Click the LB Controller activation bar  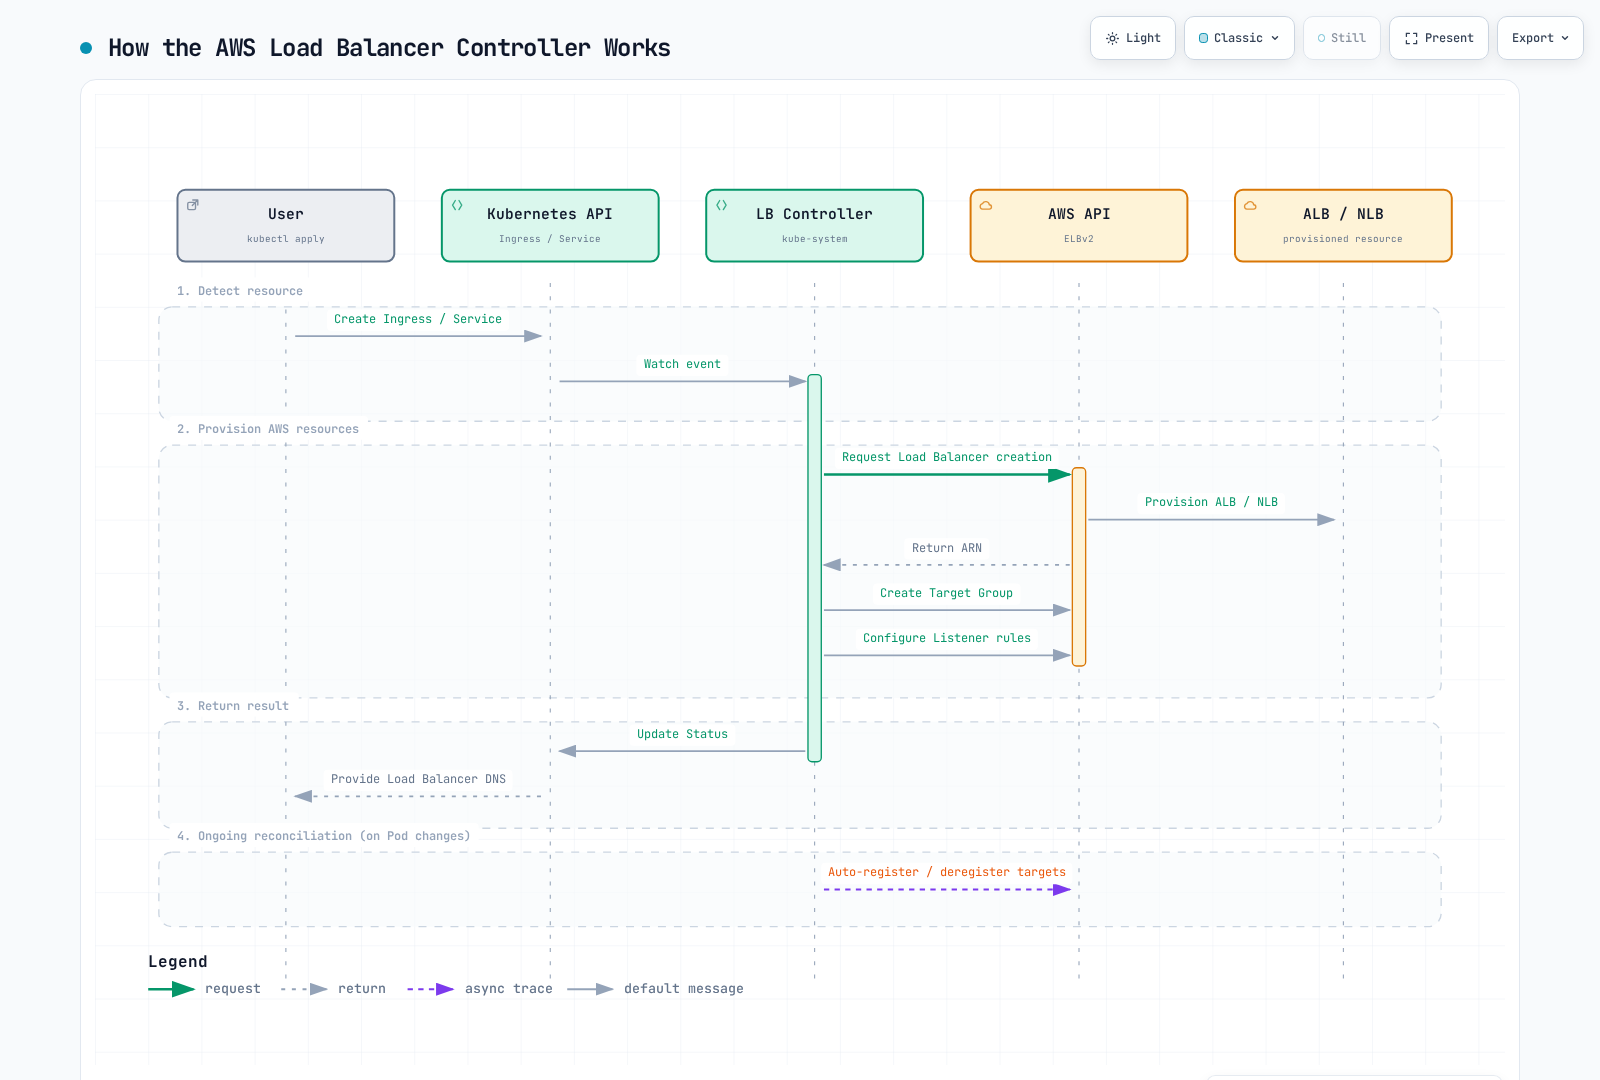[x=814, y=568]
